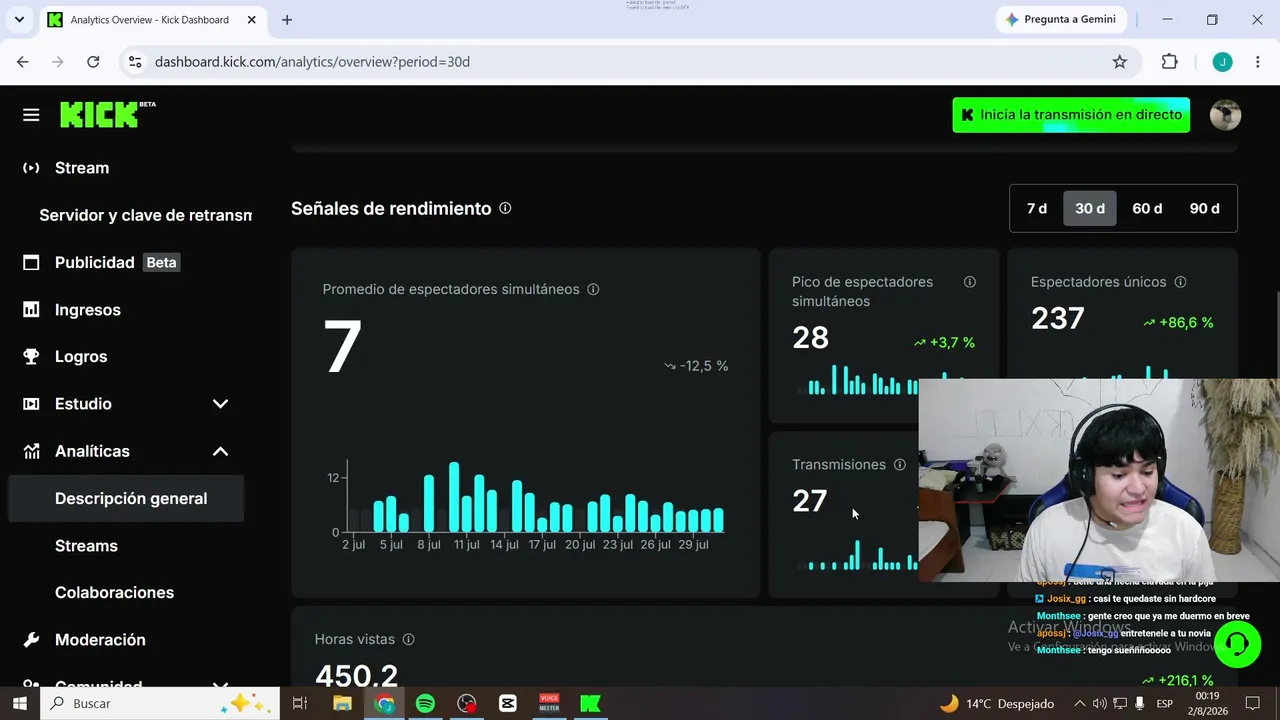1280x720 pixels.
Task: Open the user avatar menu
Action: [1225, 115]
